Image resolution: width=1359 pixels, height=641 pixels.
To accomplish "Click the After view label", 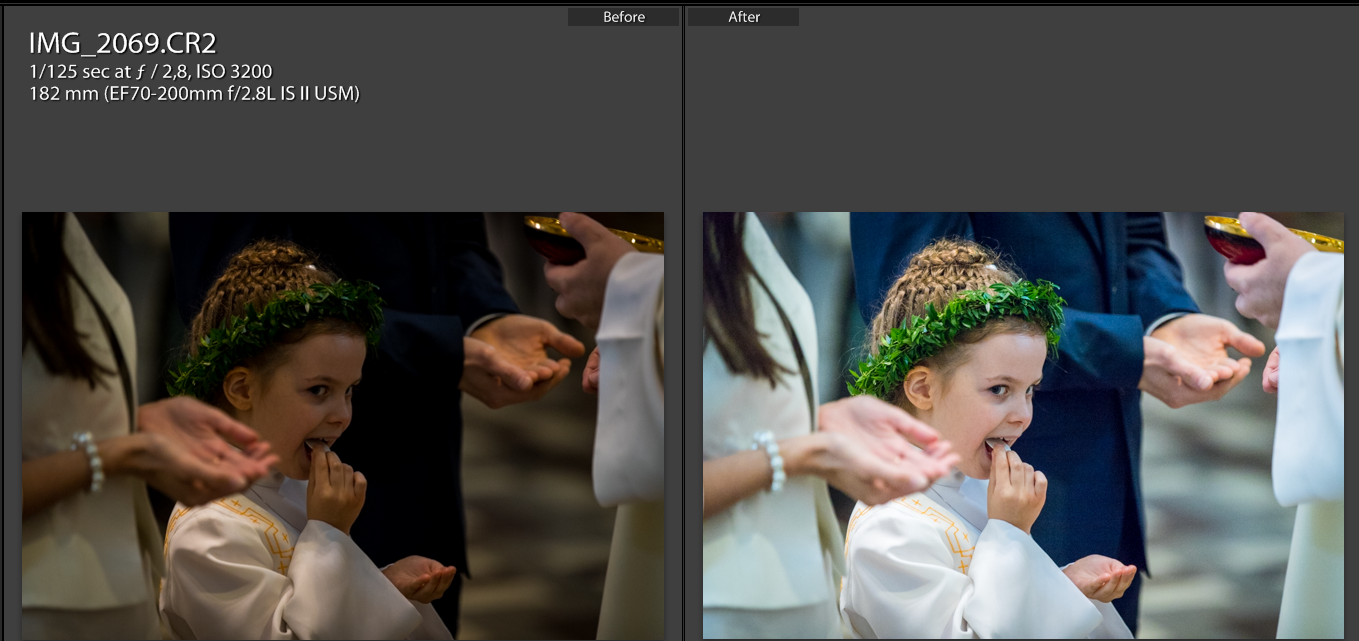I will point(743,17).
